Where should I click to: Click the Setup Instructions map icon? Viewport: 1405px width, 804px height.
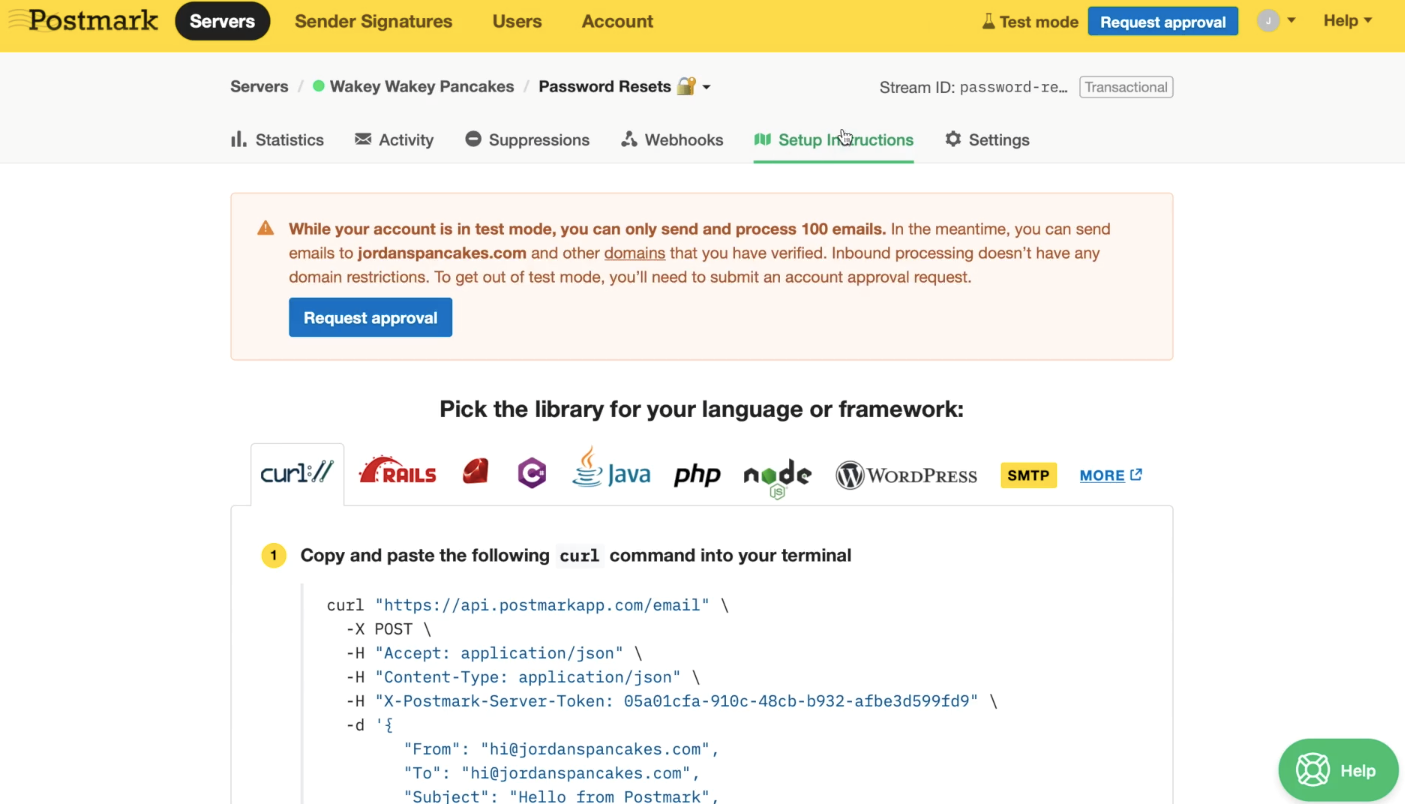point(762,139)
